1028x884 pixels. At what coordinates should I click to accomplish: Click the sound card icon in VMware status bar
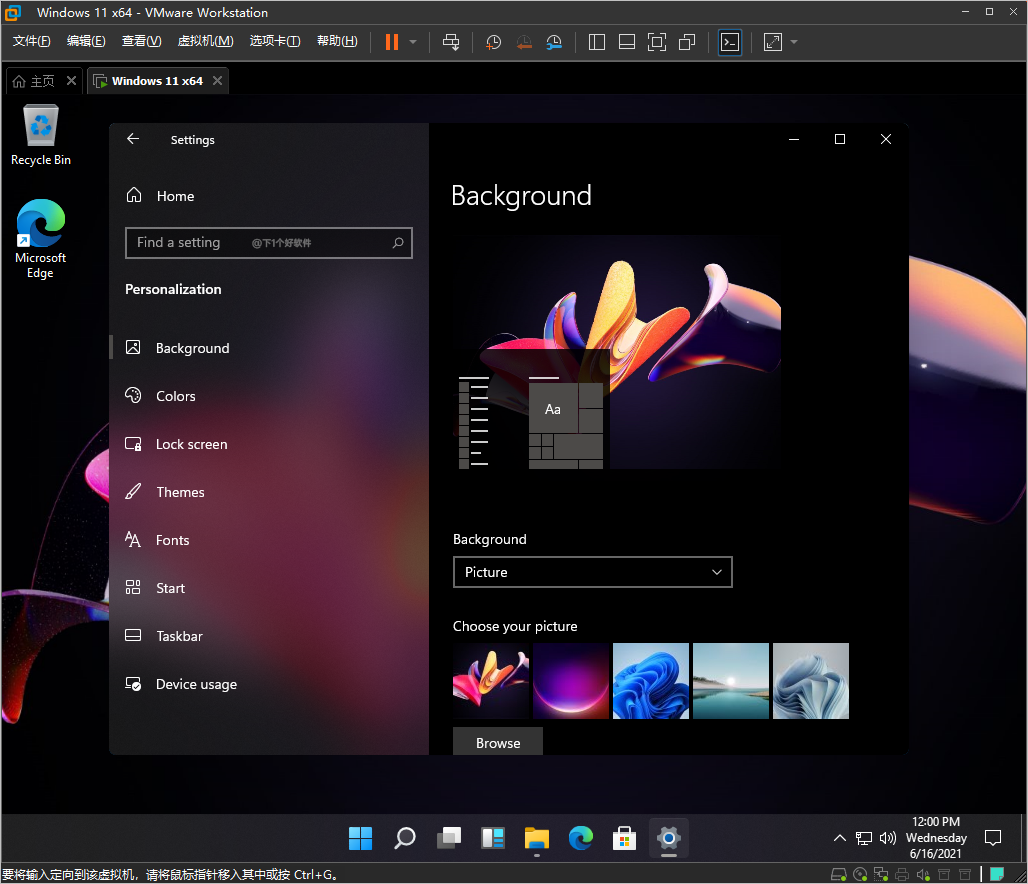[923, 873]
